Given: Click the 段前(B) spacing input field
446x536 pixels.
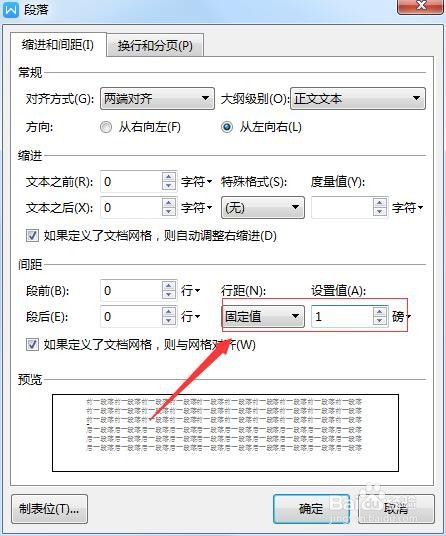Looking at the screenshot, I should click(131, 291).
